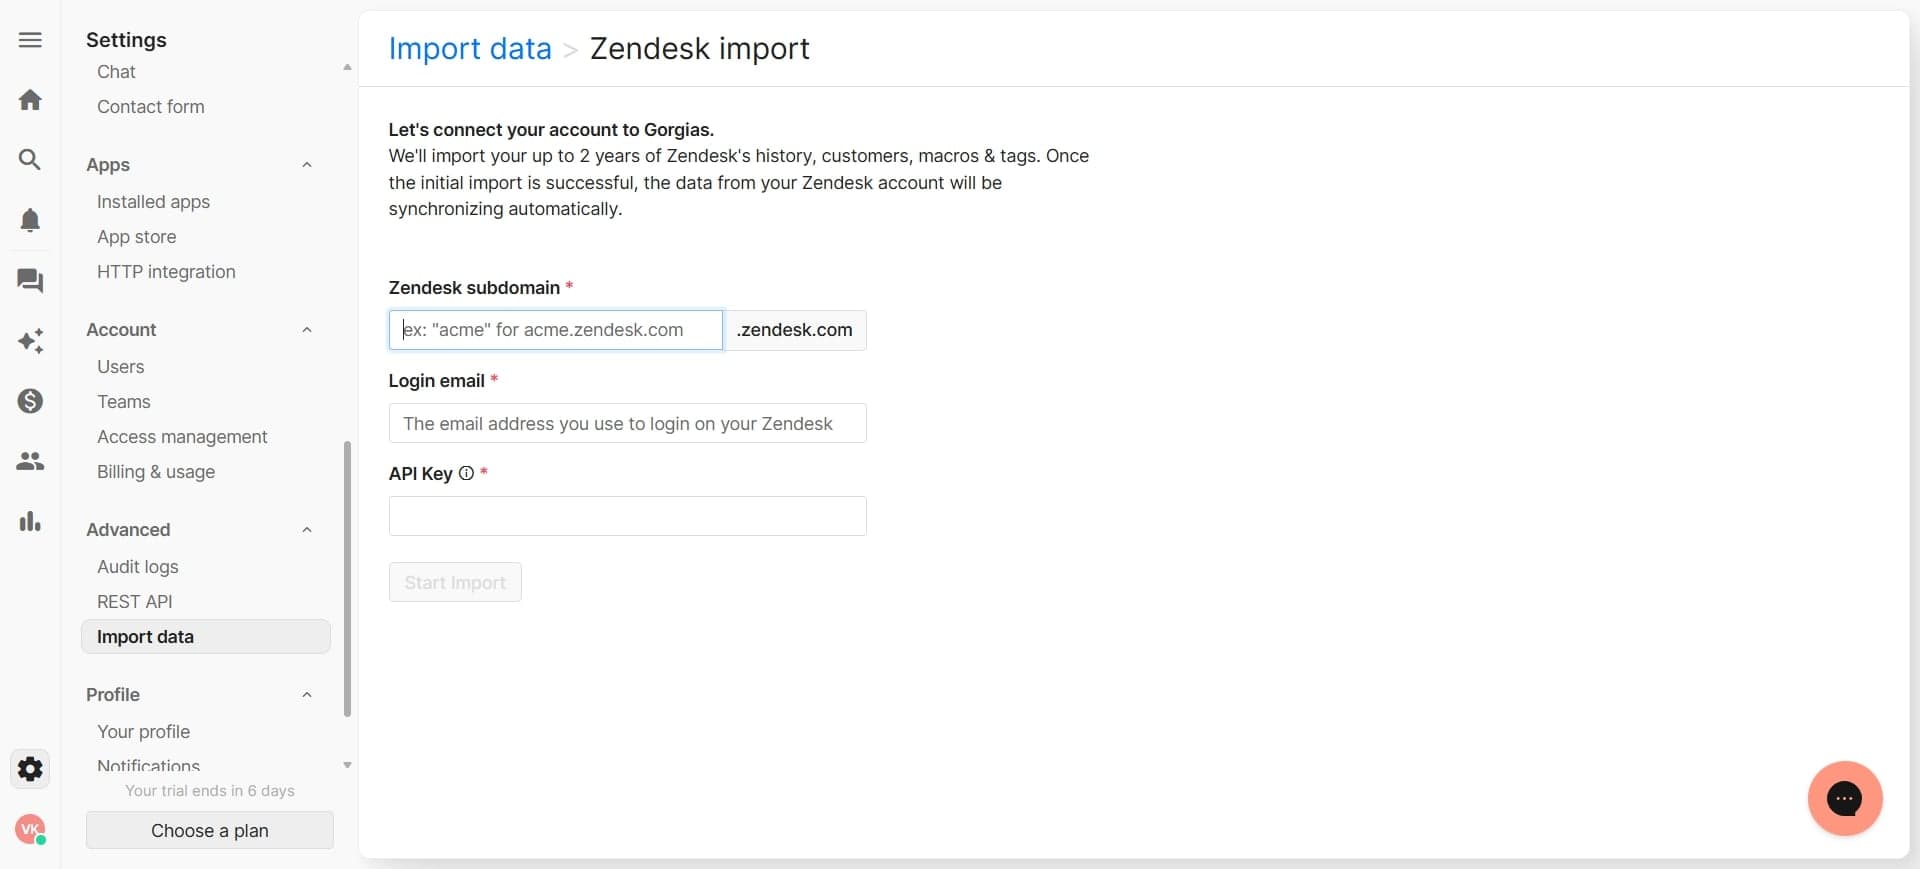Click the settings sidebar scrollbar thumb

coord(347,579)
